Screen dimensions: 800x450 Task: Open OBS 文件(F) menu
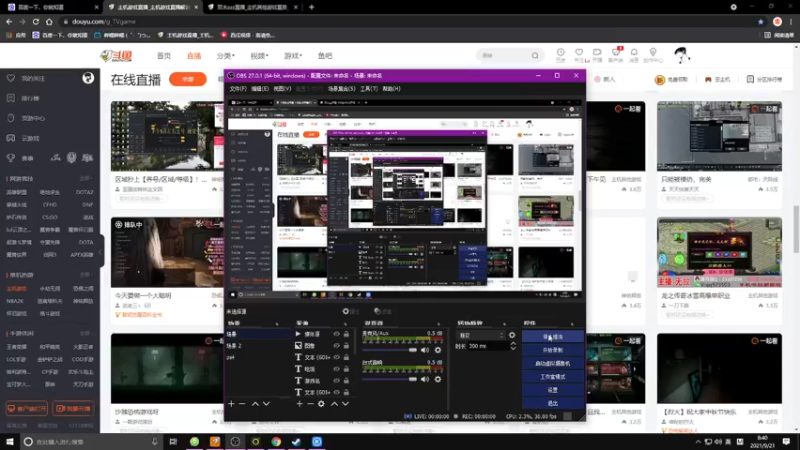238,89
